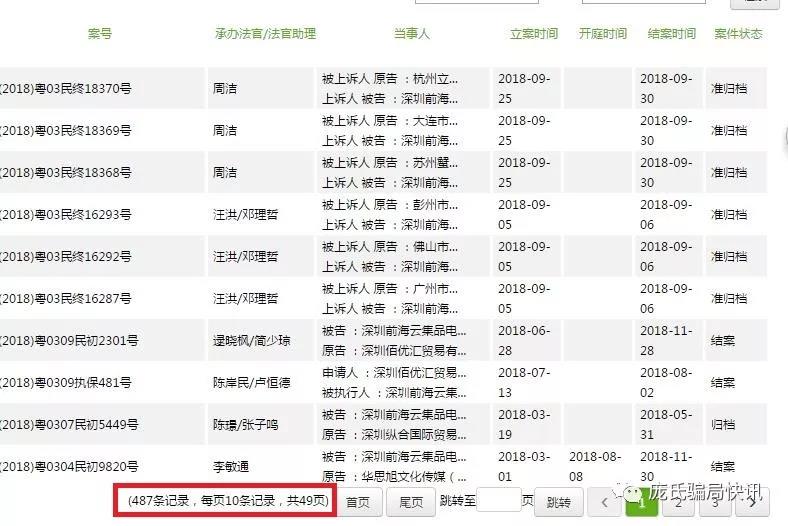Sort by 立案时间 column header
Image resolution: width=788 pixels, height=526 pixels.
pyautogui.click(x=534, y=34)
